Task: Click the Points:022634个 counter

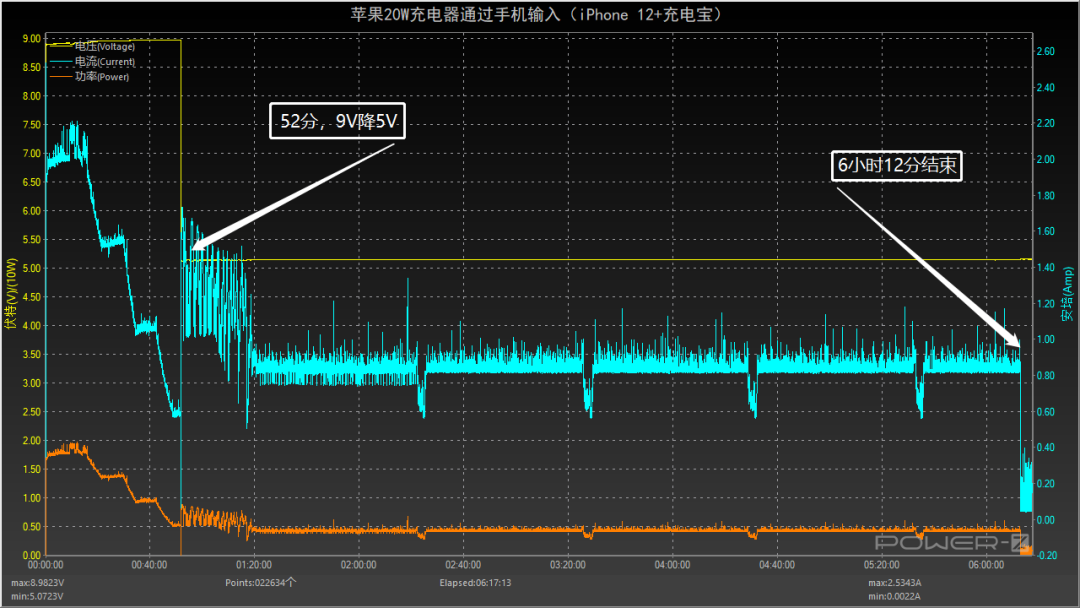Action: point(260,583)
